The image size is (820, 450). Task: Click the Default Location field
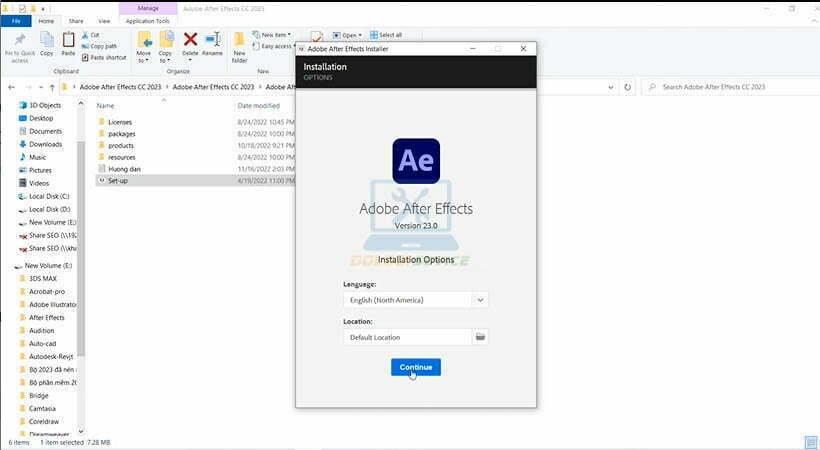click(x=407, y=337)
